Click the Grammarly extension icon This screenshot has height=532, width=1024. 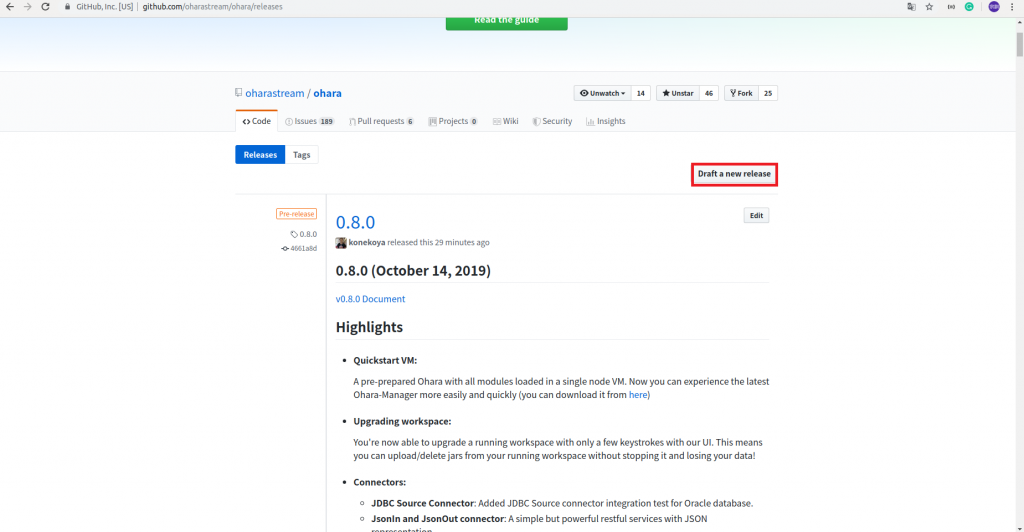pos(969,7)
